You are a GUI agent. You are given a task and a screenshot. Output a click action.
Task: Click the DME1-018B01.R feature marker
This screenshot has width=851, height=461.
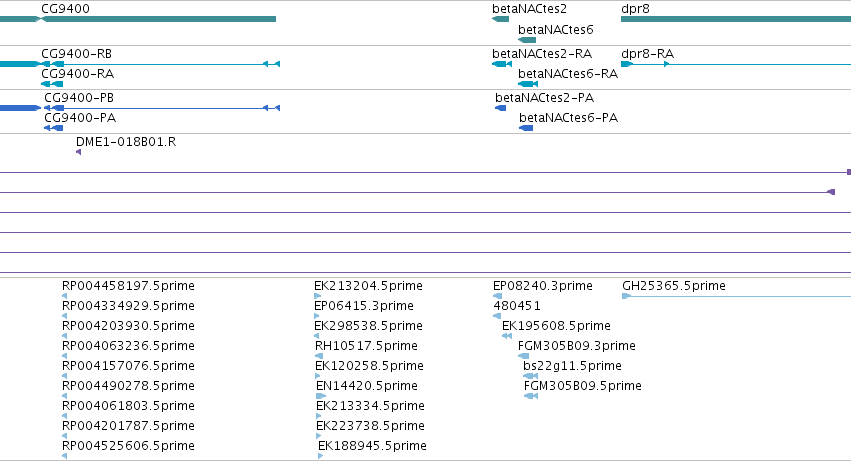(79, 152)
